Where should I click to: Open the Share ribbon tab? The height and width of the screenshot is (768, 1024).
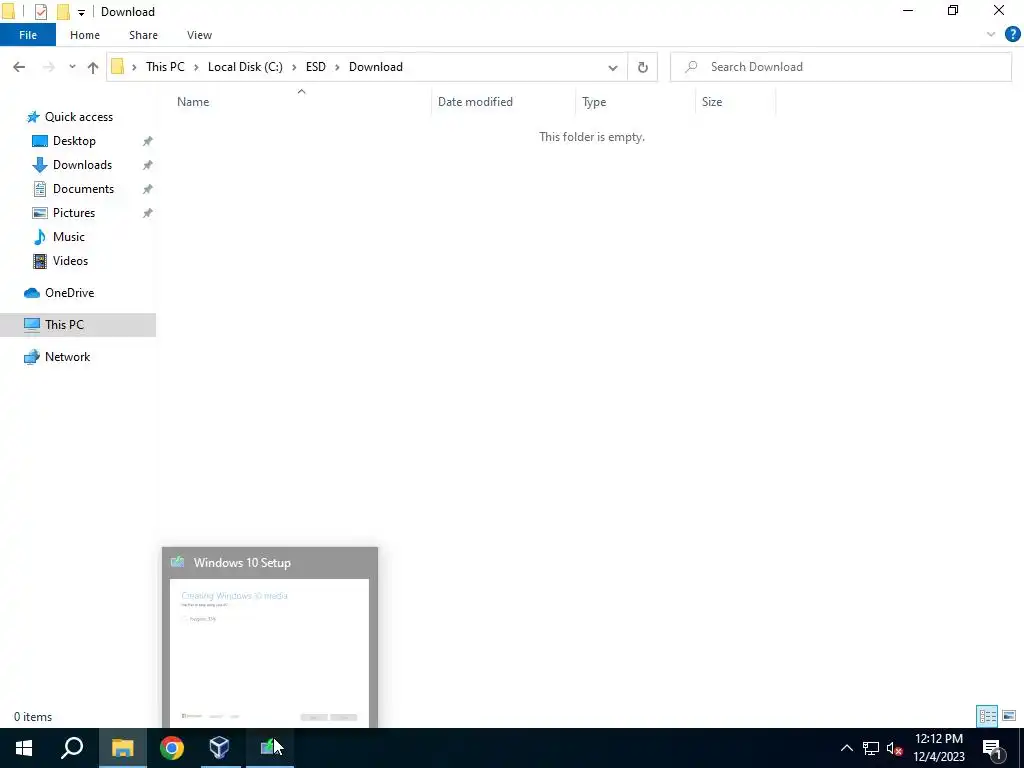(143, 35)
